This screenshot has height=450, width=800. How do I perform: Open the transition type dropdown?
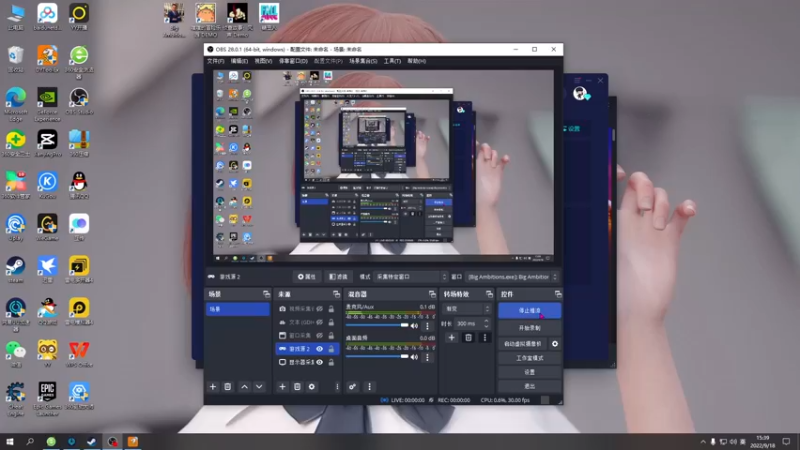click(466, 309)
